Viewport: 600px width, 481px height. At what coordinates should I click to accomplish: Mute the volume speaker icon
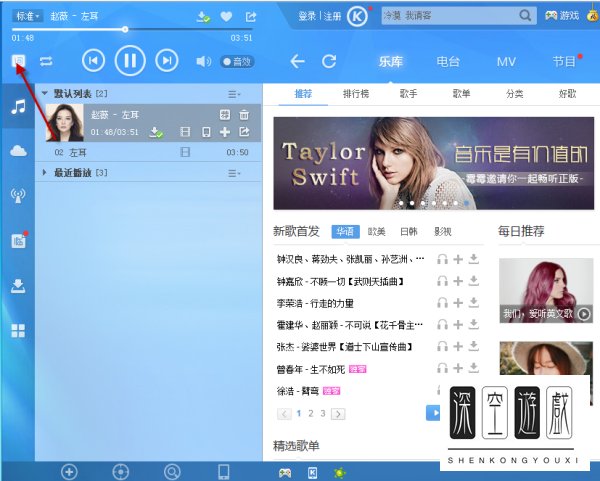click(x=202, y=62)
